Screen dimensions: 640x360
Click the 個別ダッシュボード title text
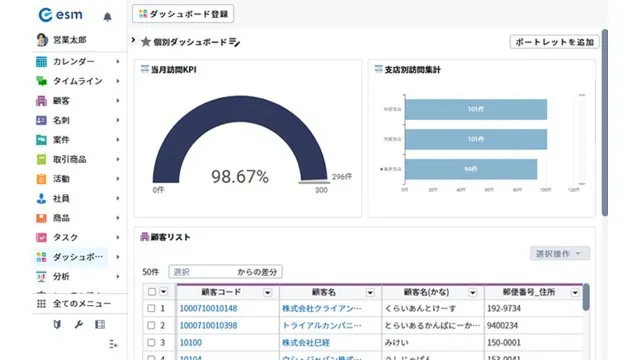pyautogui.click(x=190, y=42)
